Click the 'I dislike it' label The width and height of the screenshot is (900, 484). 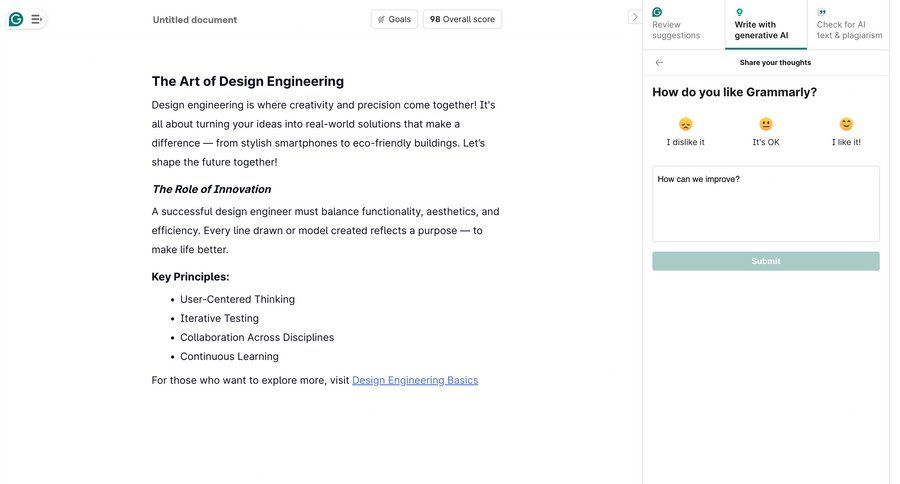[685, 142]
